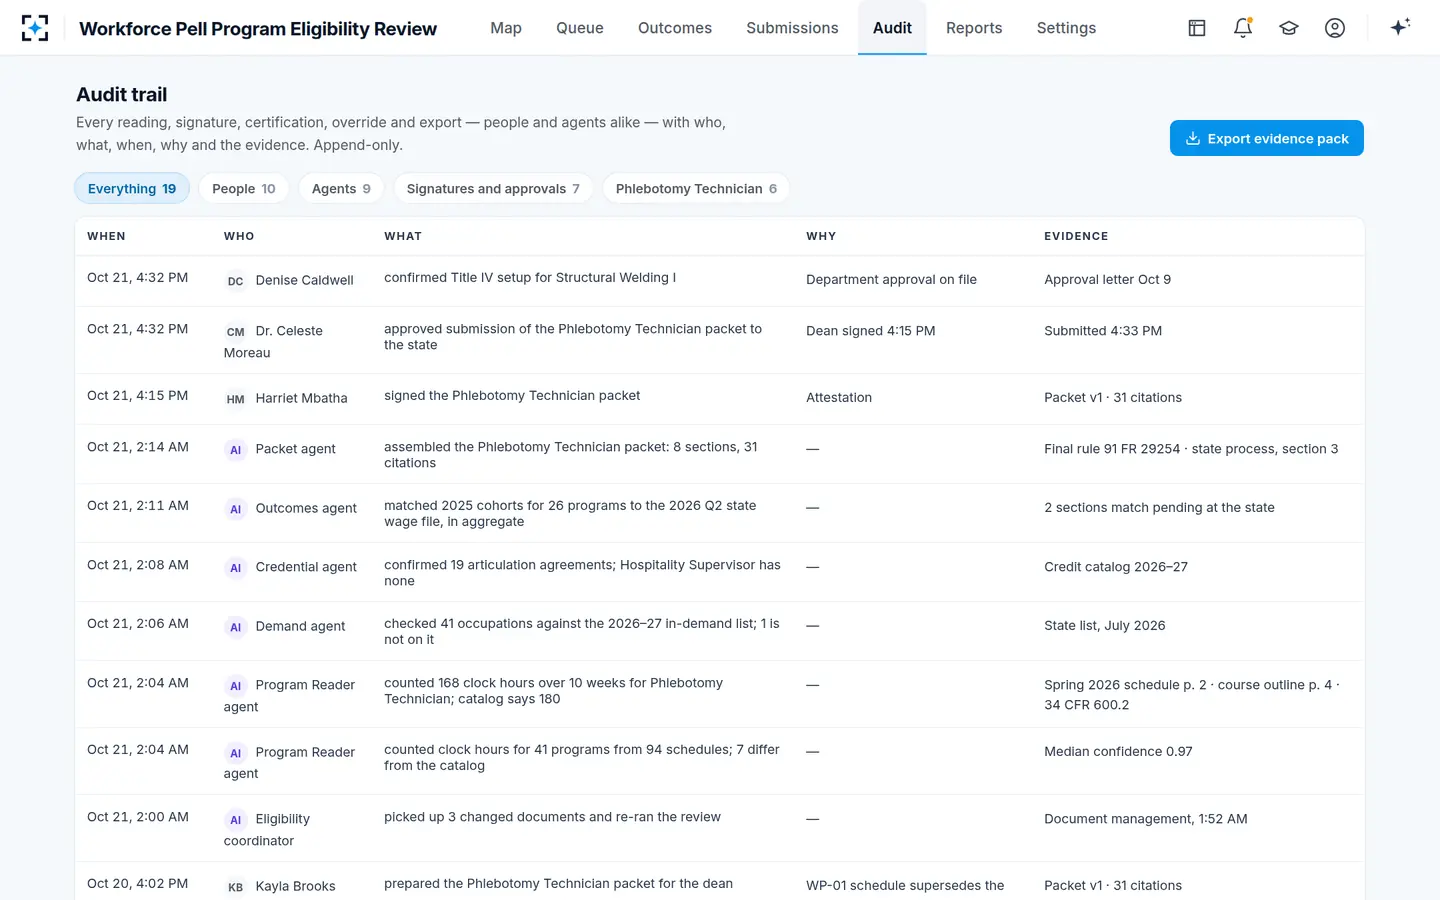Screen dimensions: 1440x900
Task: Click the EVIDENCE column header
Action: coord(1076,236)
